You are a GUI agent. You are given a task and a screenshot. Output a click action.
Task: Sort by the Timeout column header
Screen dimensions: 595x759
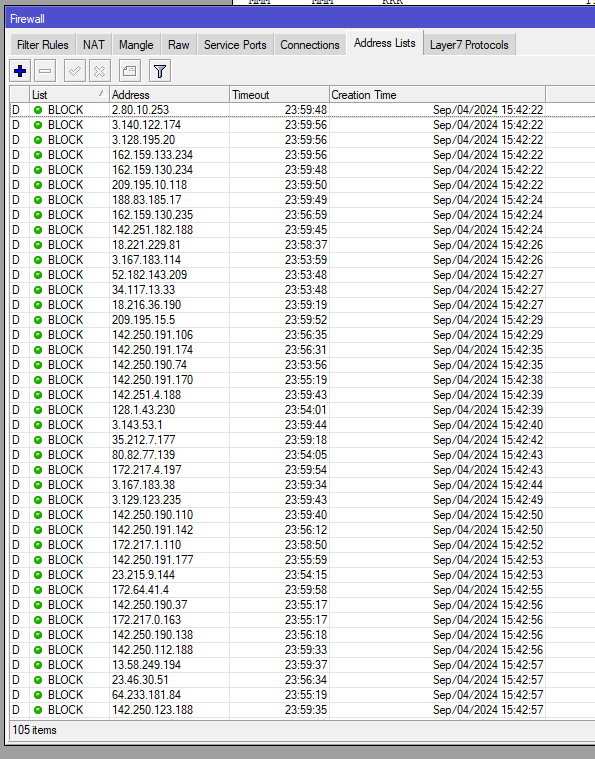pos(280,95)
